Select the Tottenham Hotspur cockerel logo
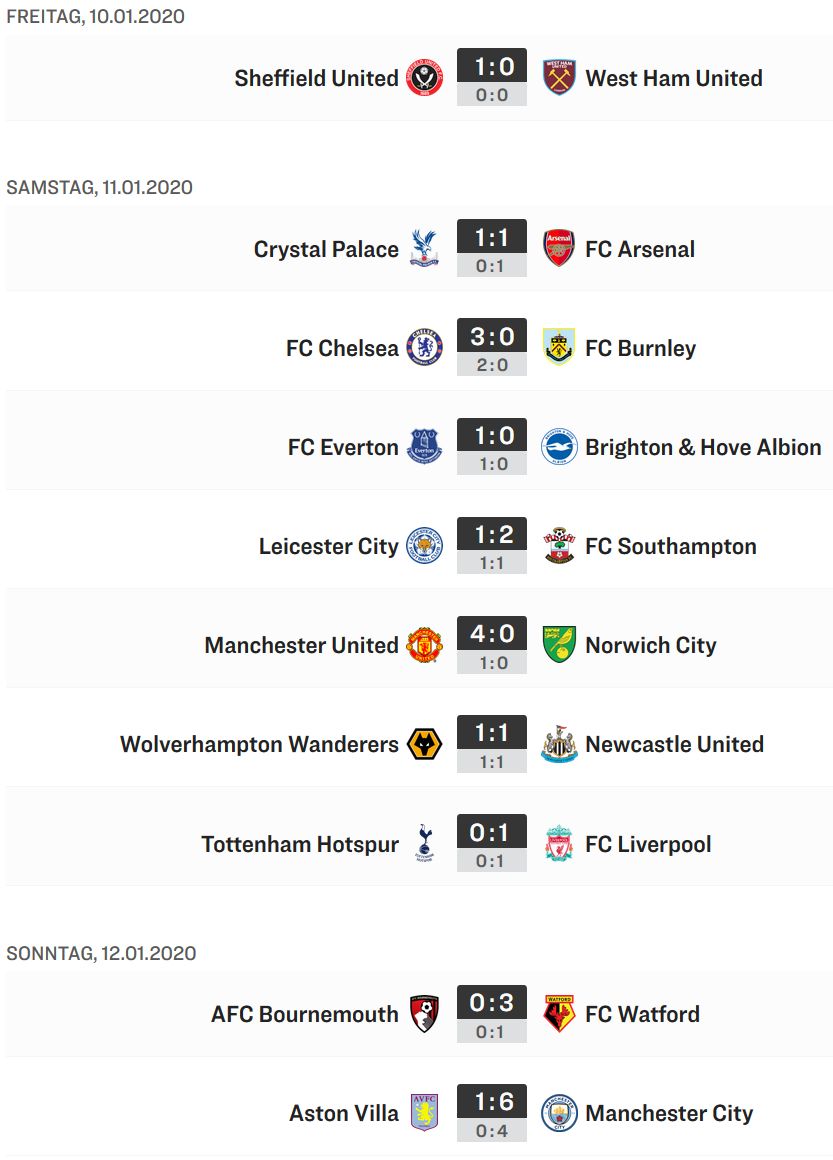 (425, 843)
